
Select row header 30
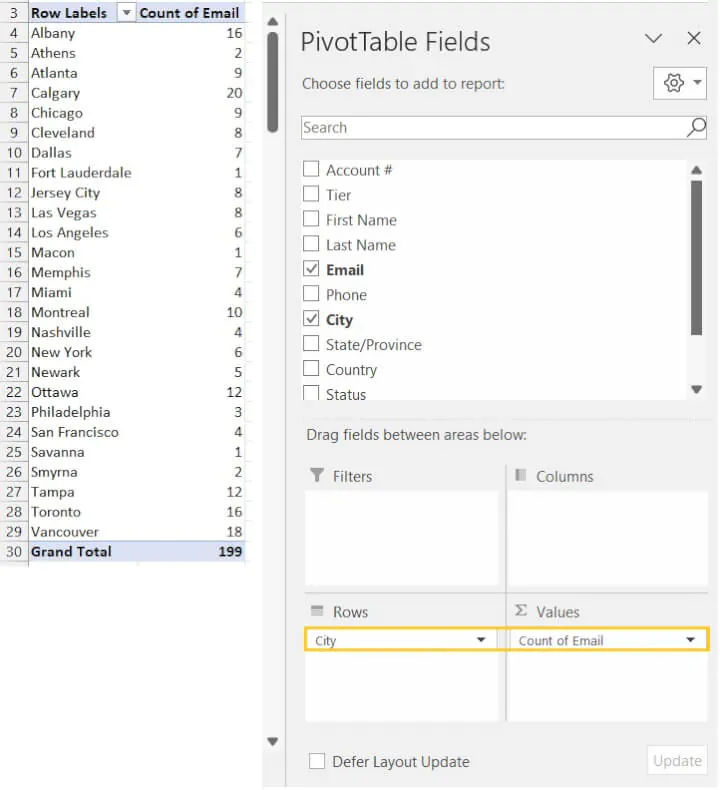click(x=14, y=552)
